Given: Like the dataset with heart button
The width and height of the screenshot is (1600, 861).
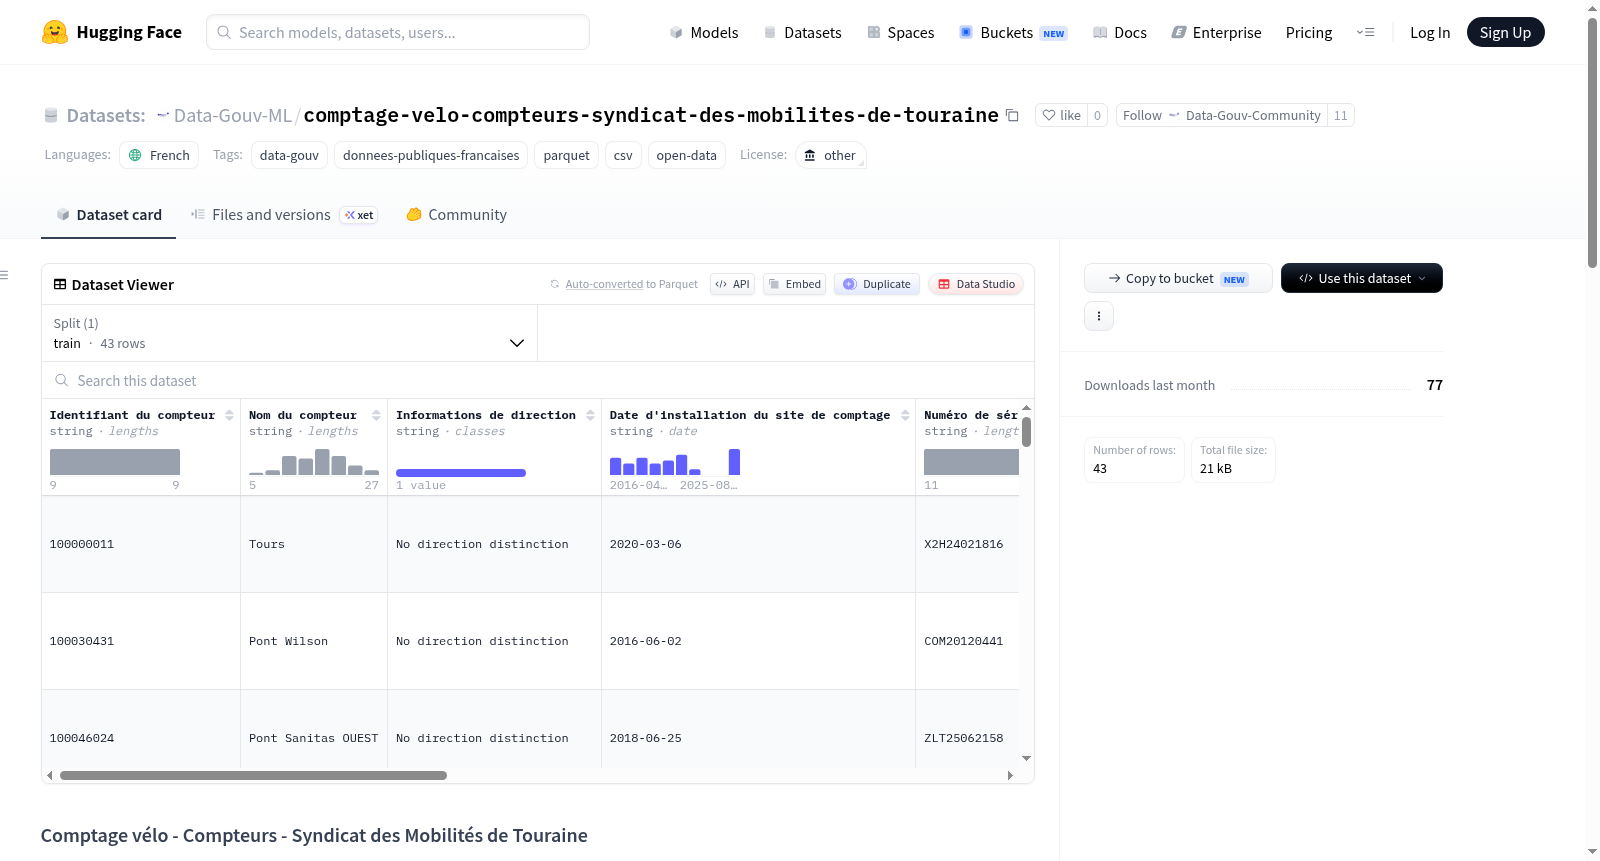Looking at the screenshot, I should pyautogui.click(x=1062, y=115).
